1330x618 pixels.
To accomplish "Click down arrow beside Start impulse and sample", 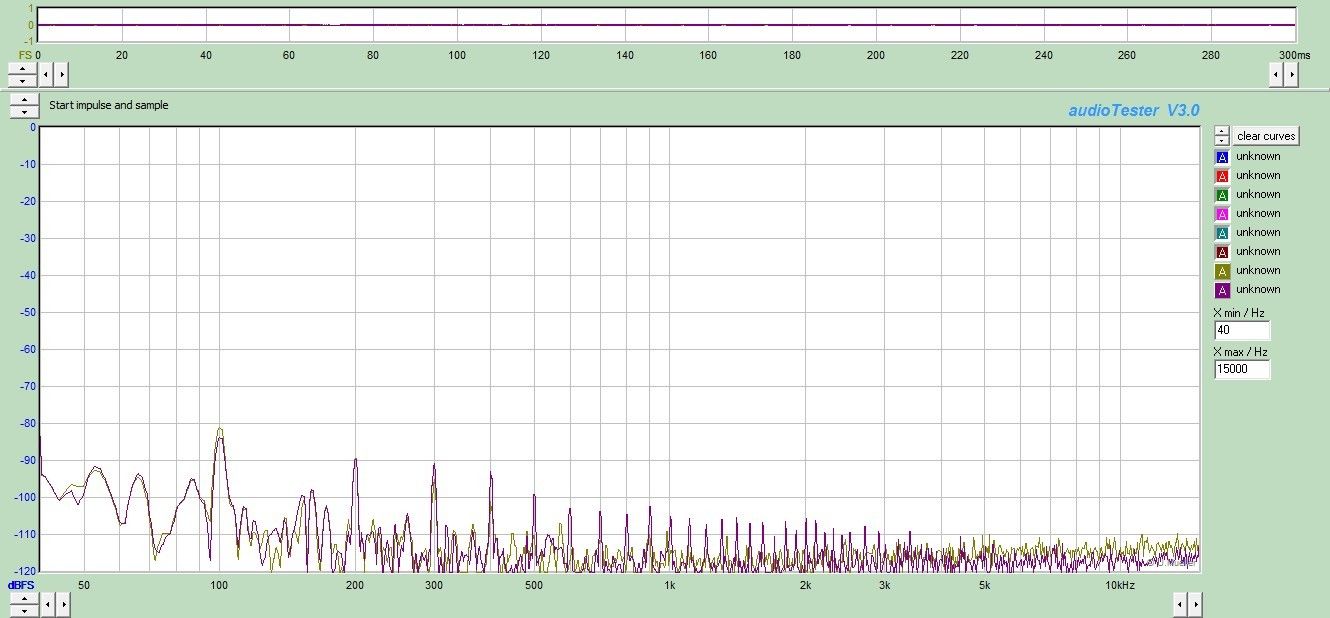I will point(24,112).
